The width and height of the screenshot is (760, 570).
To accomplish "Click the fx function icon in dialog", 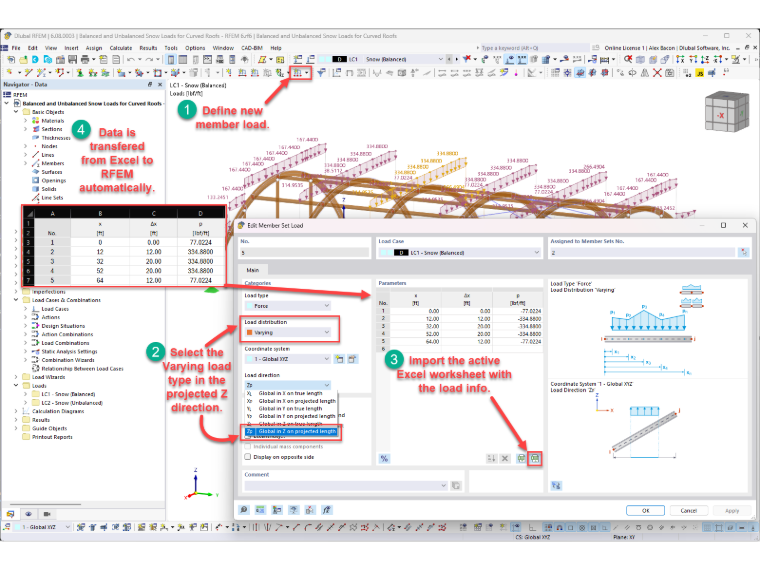I will (x=327, y=510).
